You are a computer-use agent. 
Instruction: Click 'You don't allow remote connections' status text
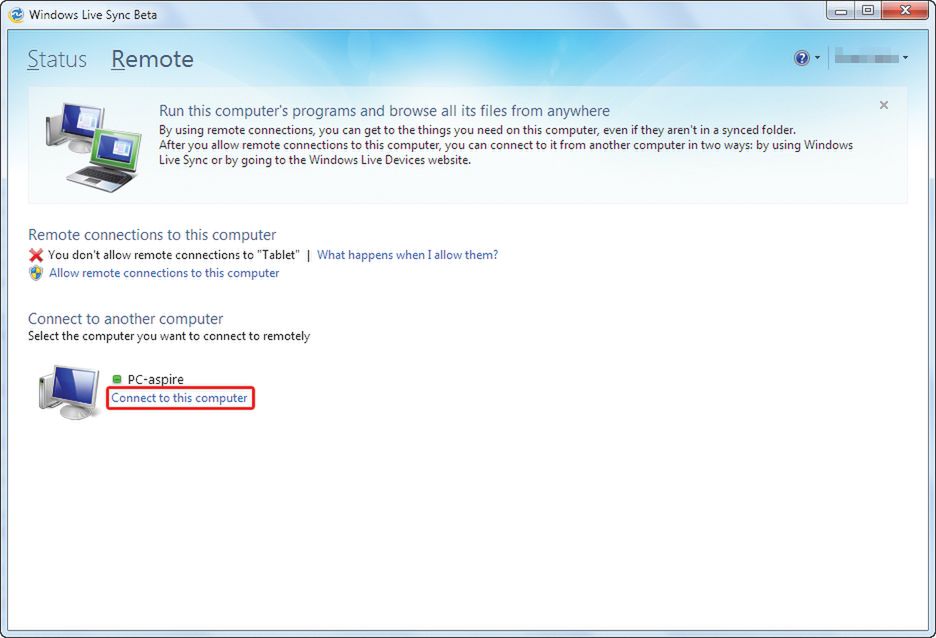pyautogui.click(x=174, y=255)
